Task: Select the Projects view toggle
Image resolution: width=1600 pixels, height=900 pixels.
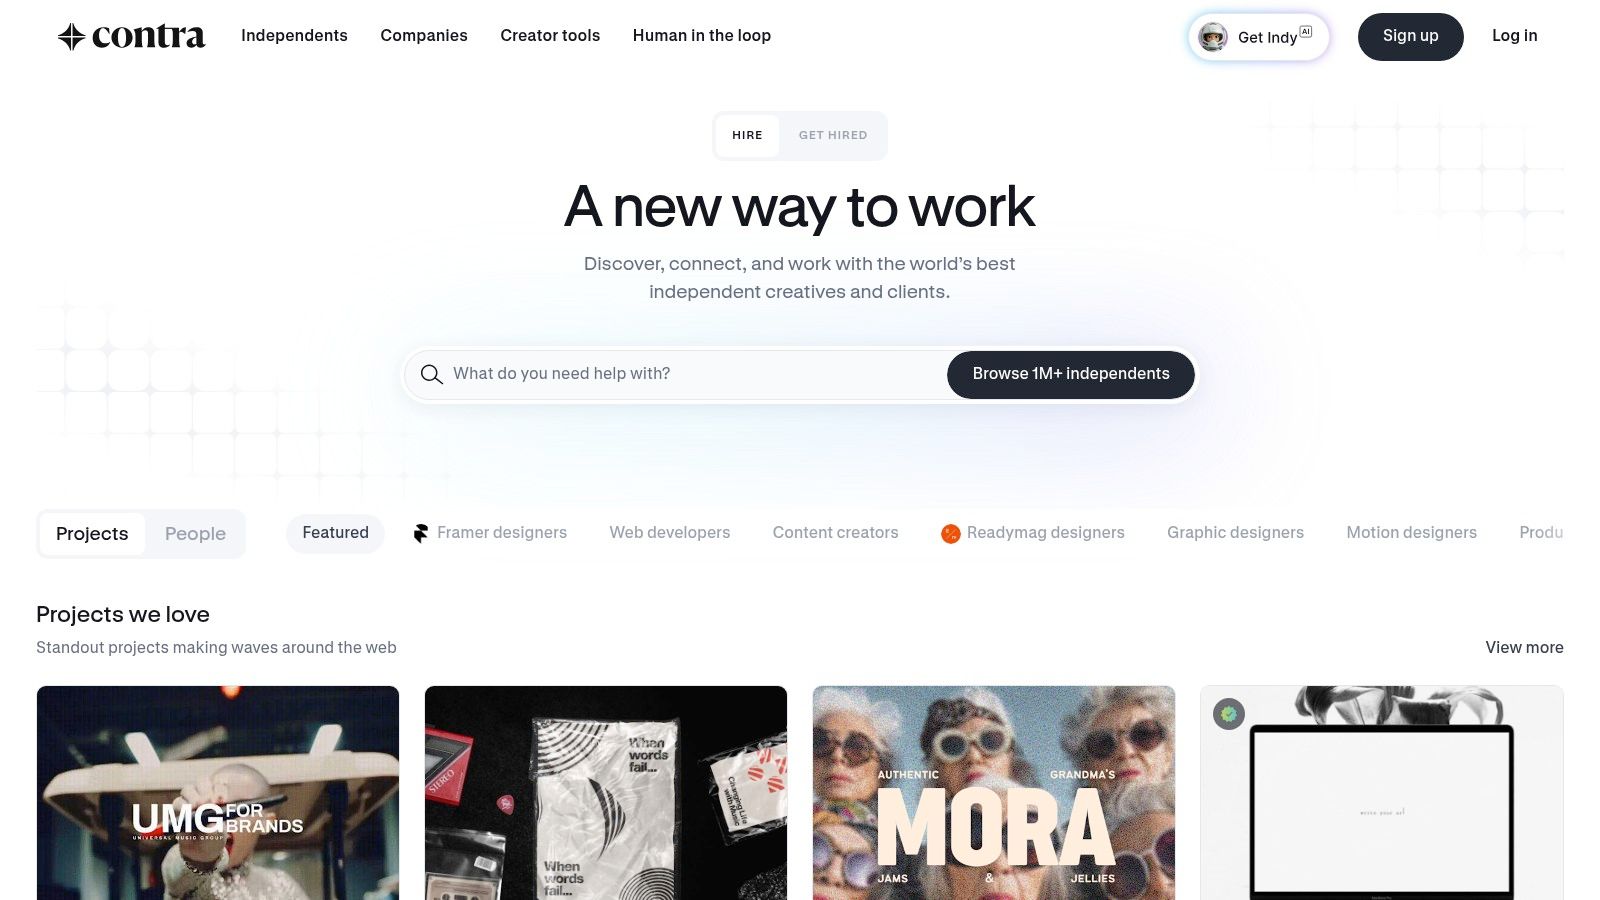Action: click(92, 534)
